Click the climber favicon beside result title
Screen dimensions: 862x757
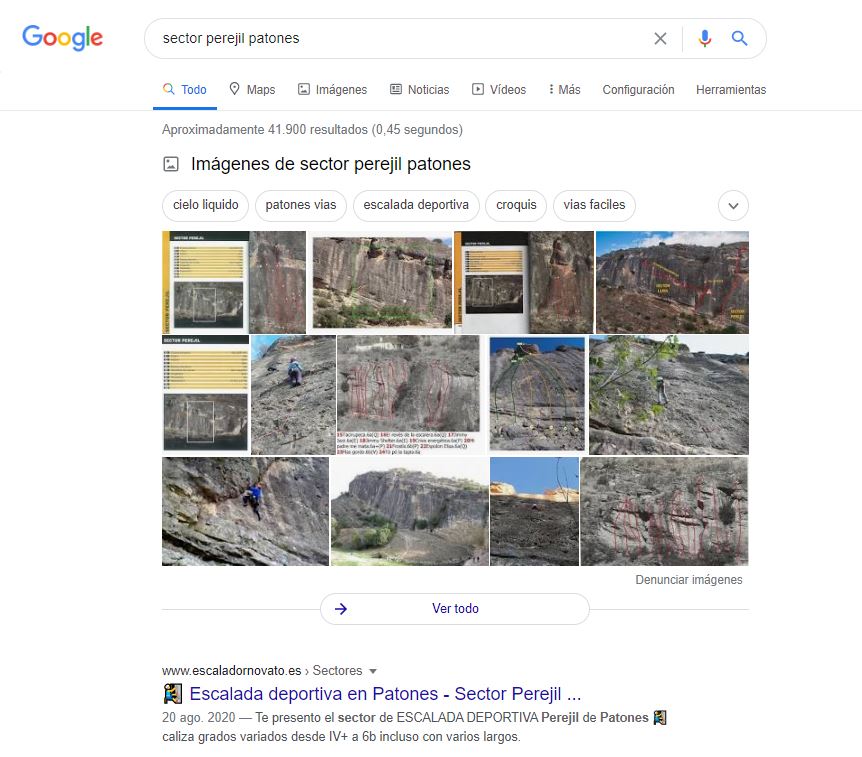point(173,694)
